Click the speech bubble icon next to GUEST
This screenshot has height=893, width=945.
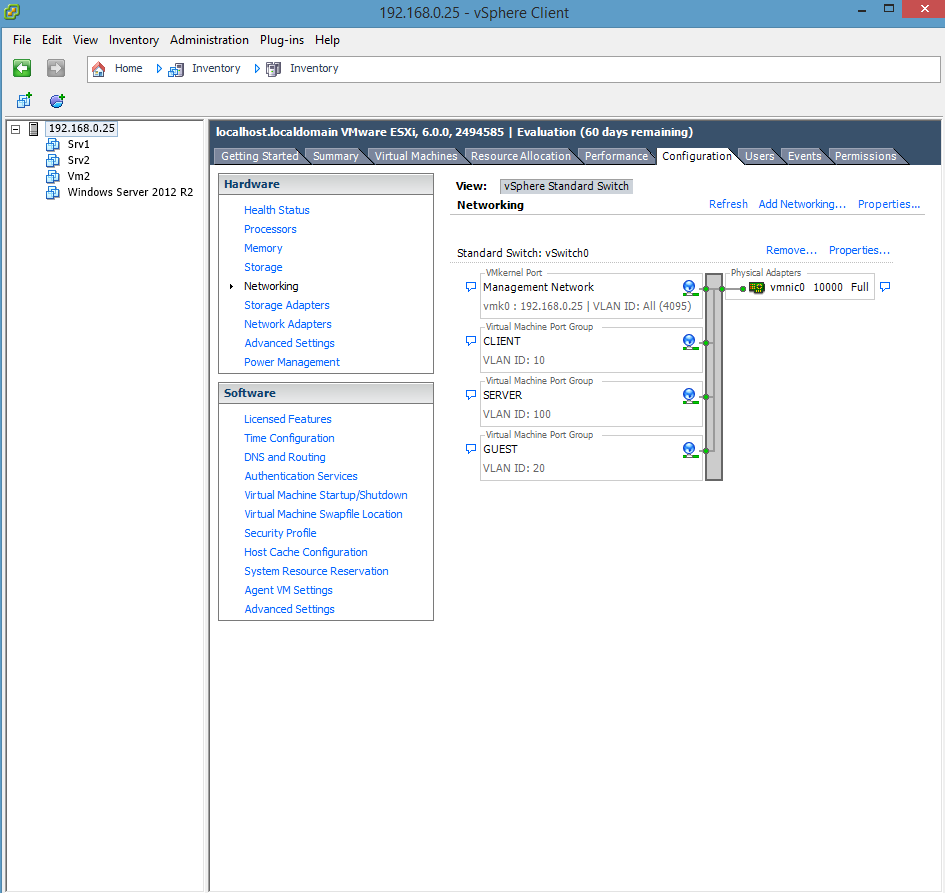(x=471, y=449)
